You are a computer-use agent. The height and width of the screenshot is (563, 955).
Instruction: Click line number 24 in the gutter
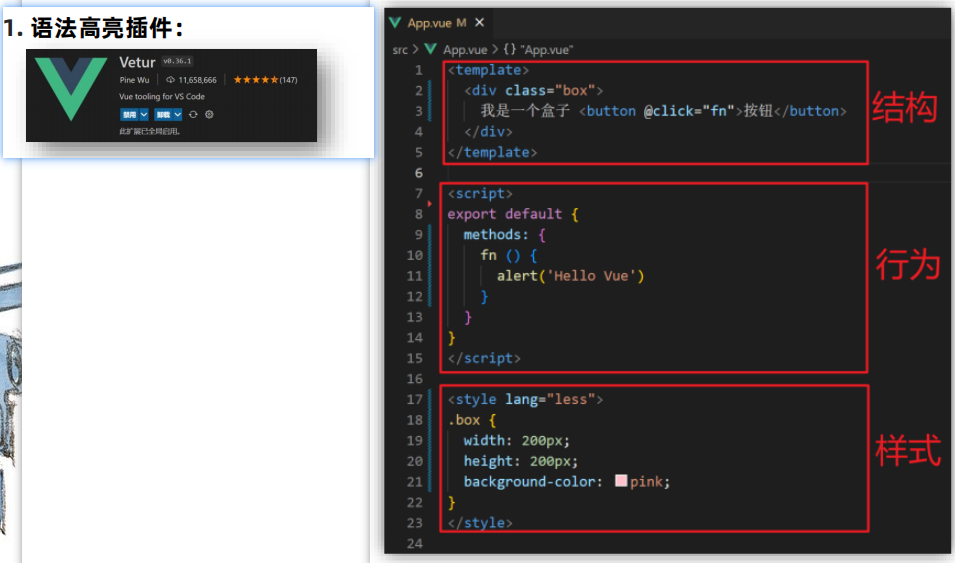point(414,544)
